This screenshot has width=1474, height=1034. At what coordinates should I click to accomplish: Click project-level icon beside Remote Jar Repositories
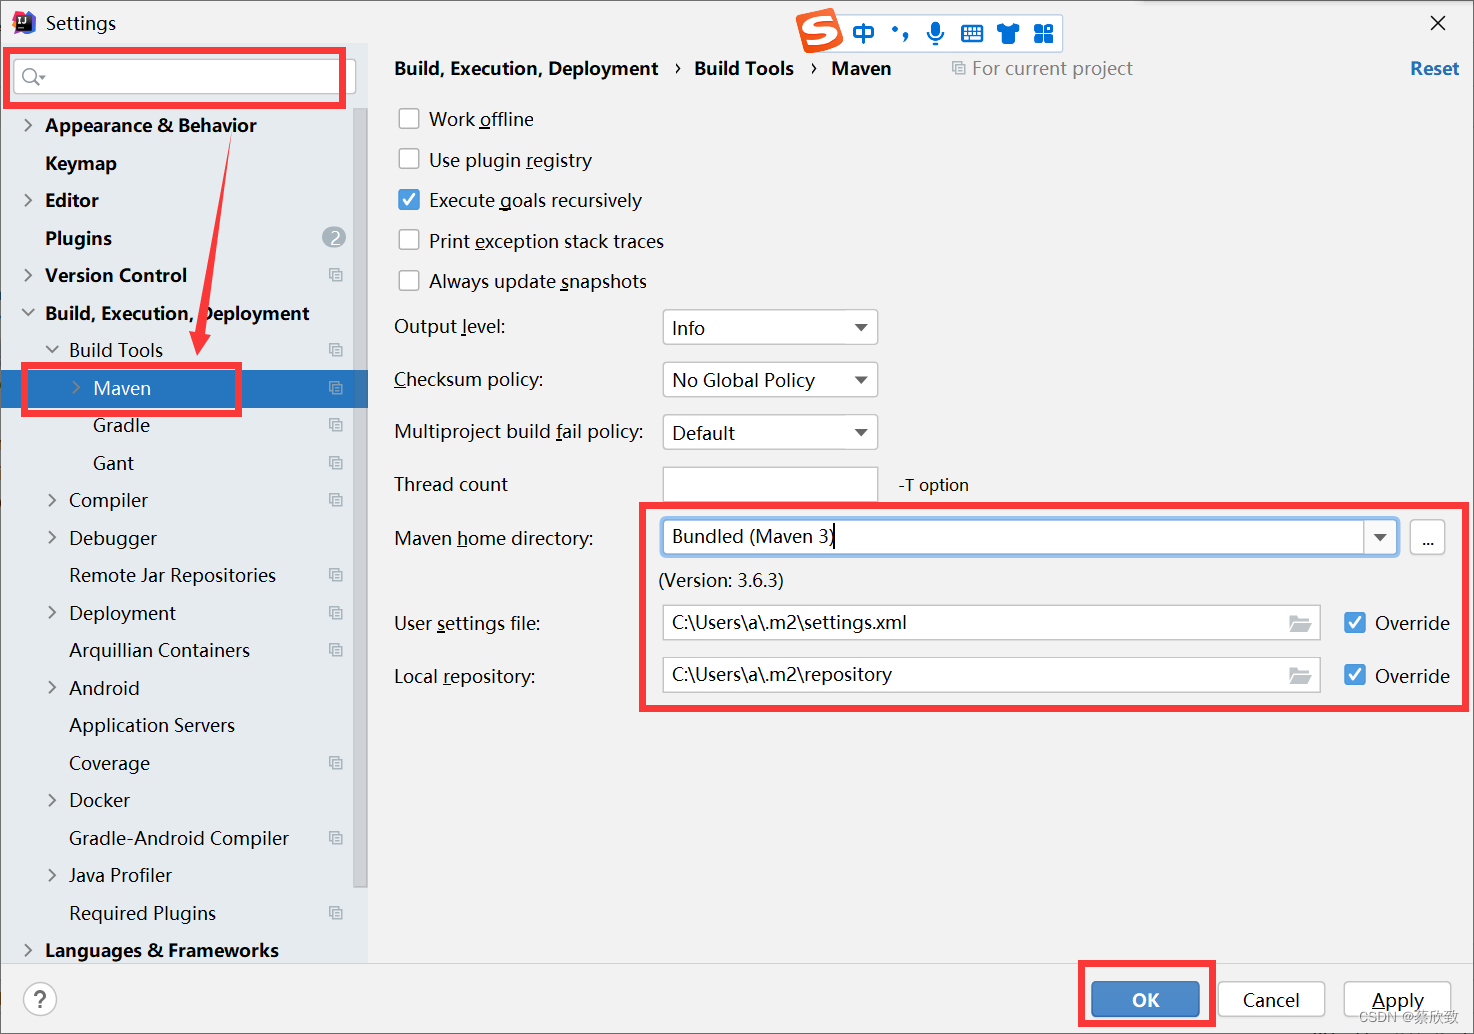tap(336, 575)
